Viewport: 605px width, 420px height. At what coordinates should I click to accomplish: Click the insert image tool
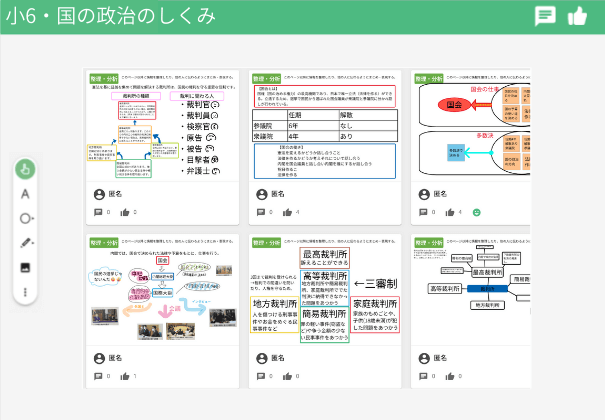point(25,268)
